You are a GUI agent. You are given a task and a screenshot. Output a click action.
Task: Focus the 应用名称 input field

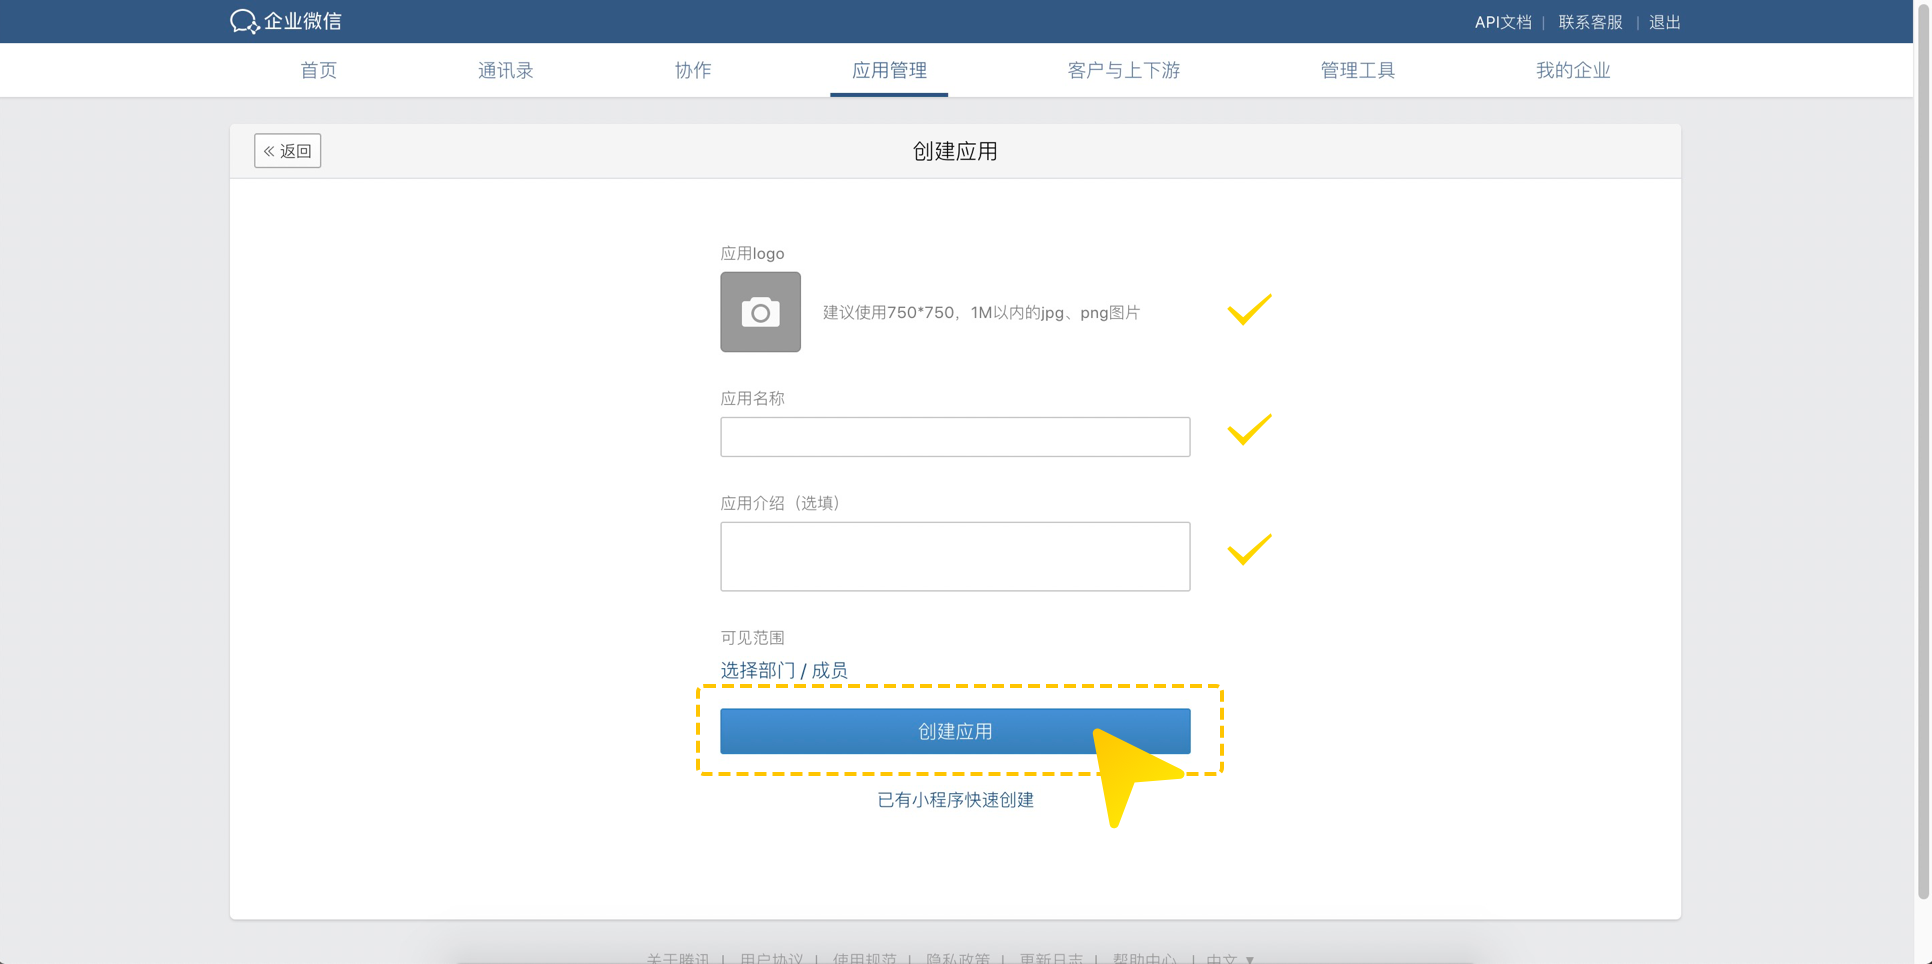(954, 437)
